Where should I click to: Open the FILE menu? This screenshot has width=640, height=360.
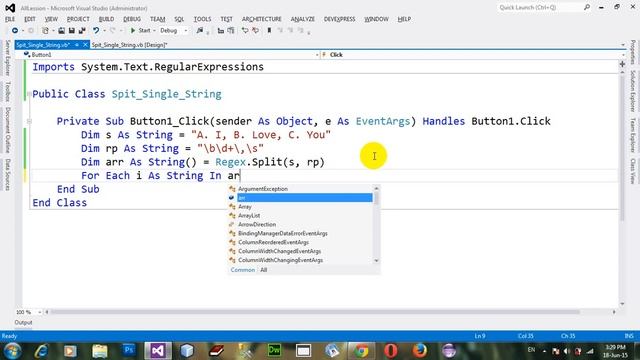pos(10,19)
